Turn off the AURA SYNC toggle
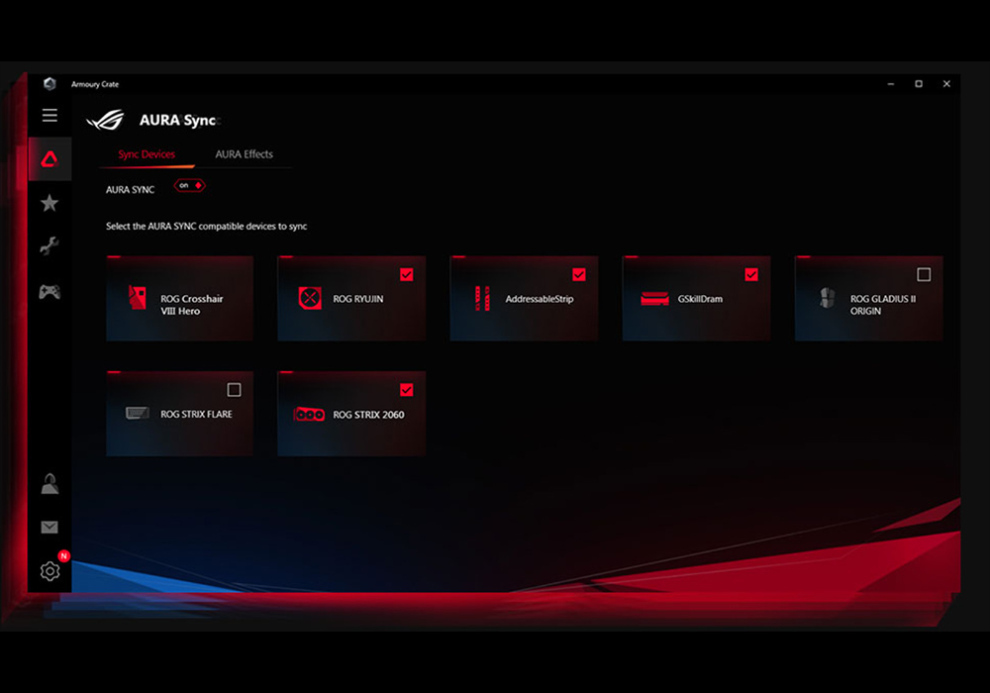Viewport: 990px width, 693px height. point(189,186)
